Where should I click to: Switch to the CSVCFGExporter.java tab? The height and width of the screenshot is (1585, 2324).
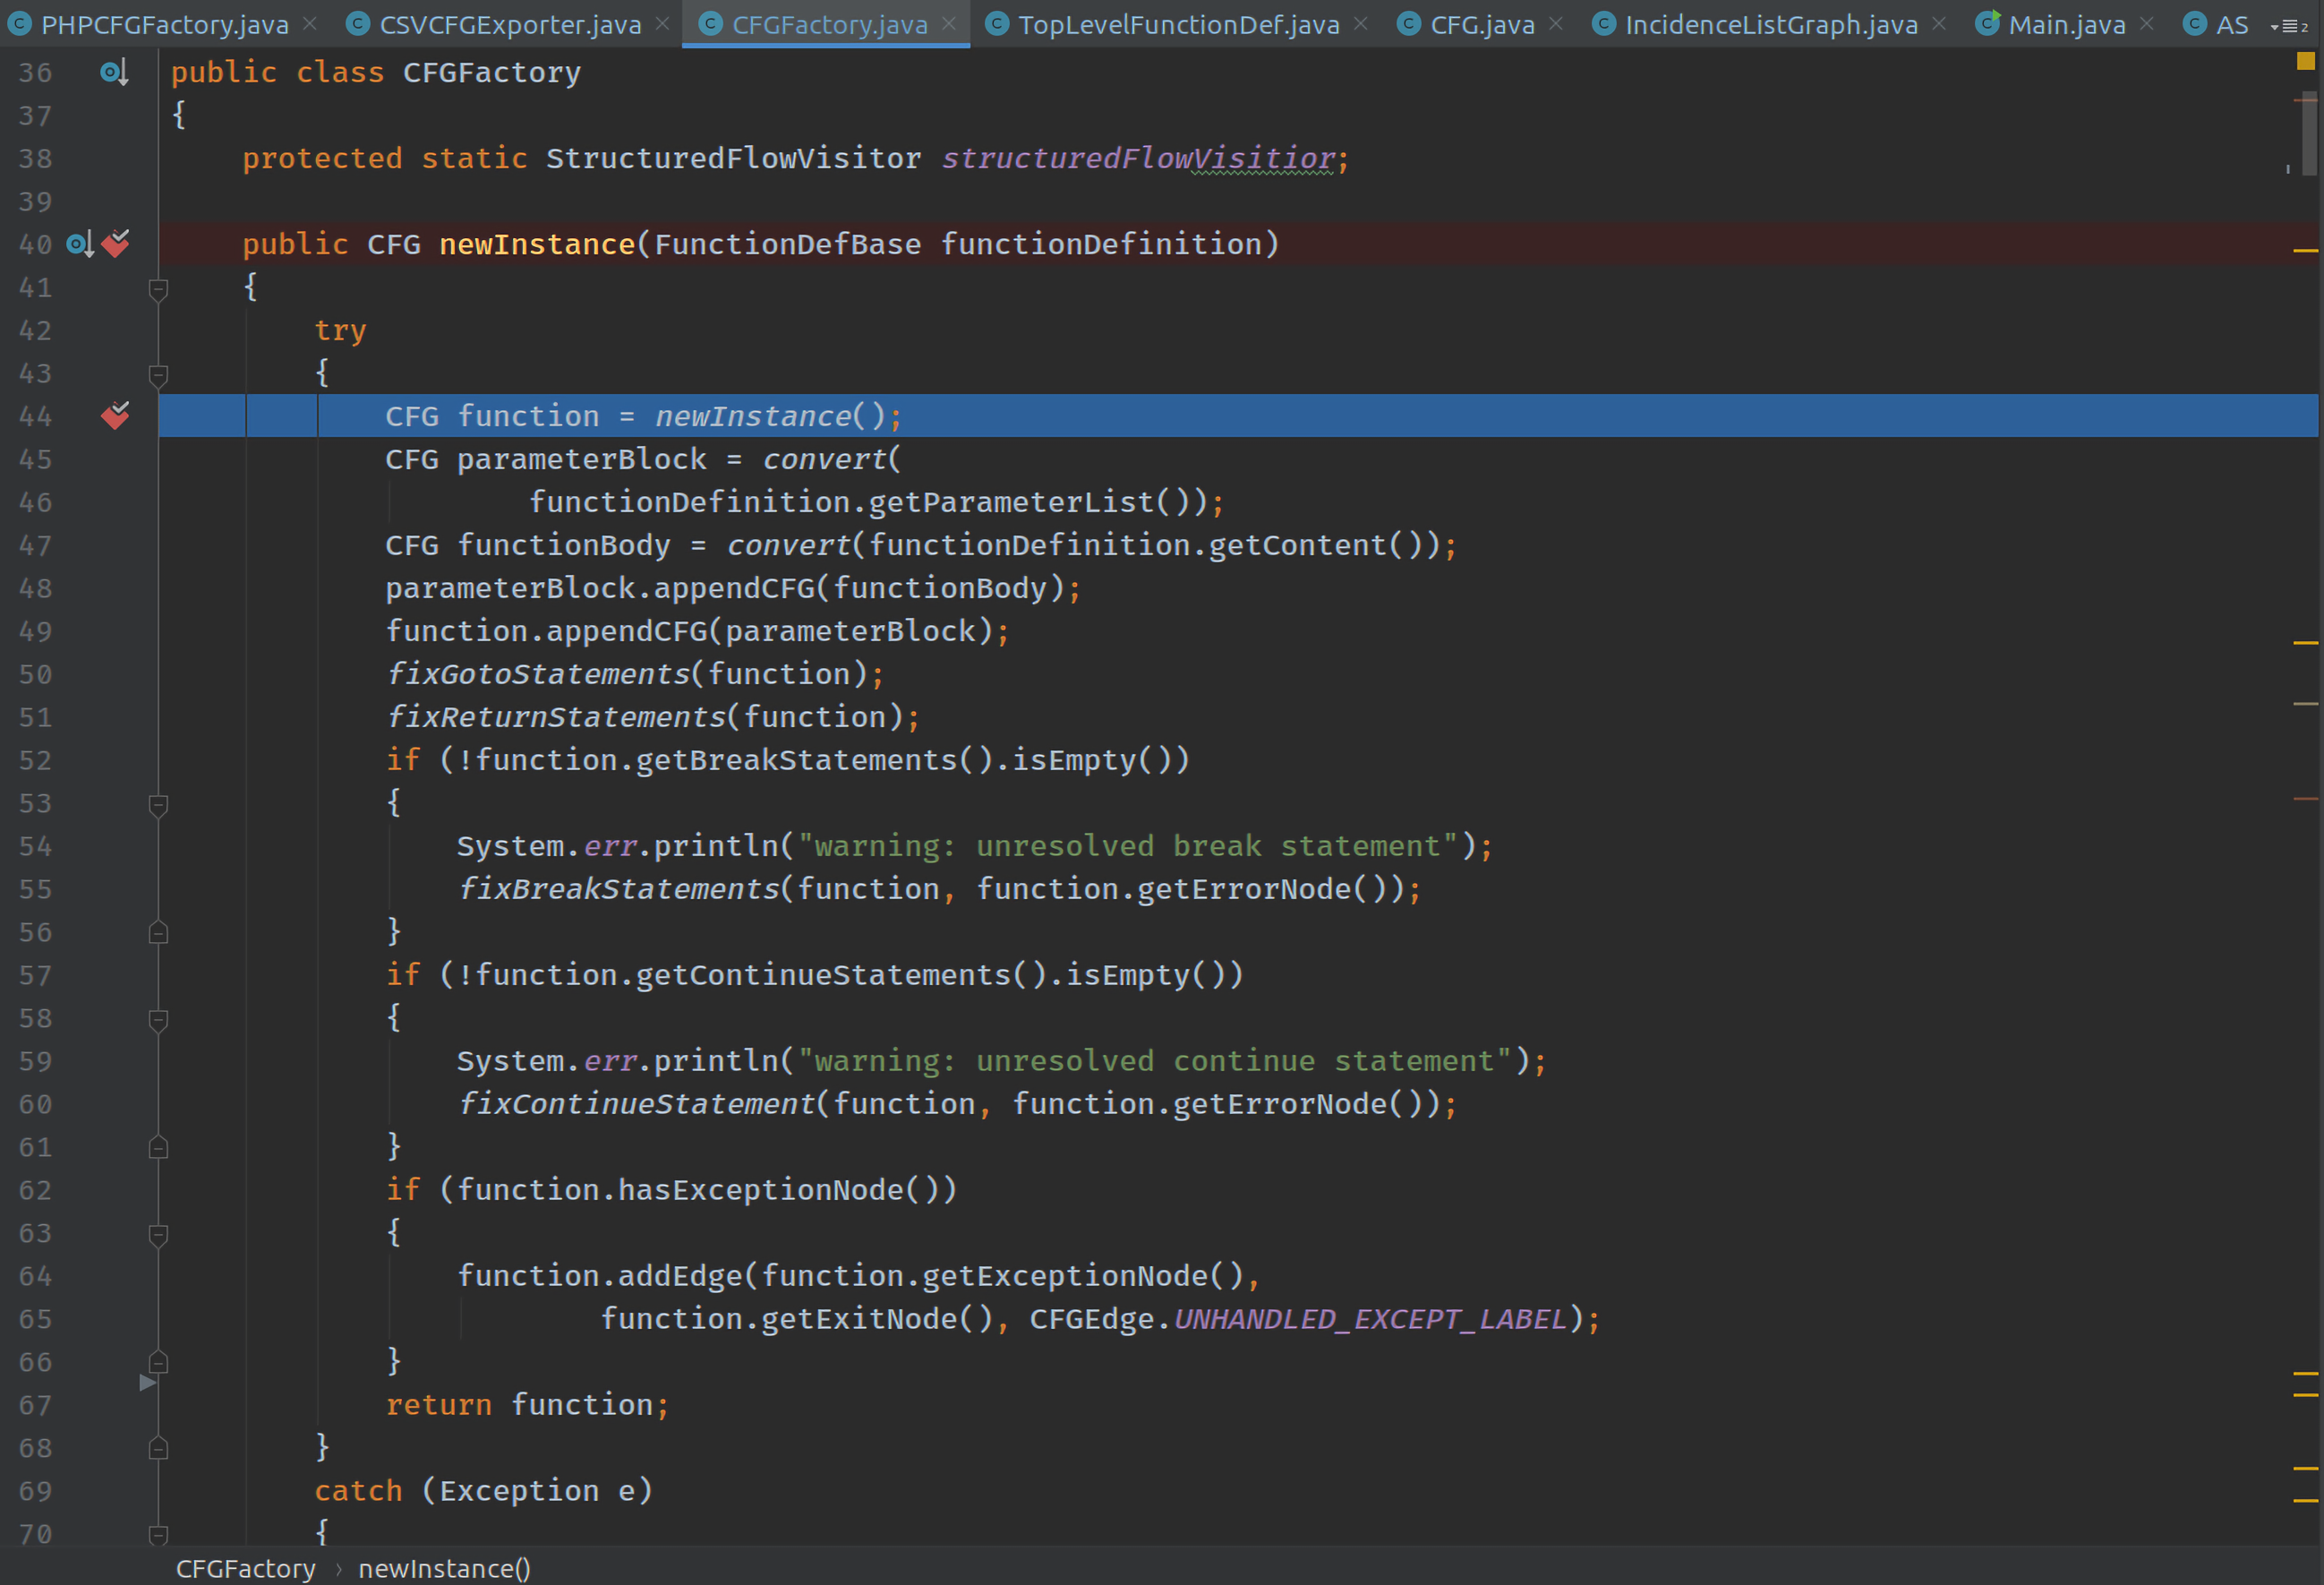point(510,24)
